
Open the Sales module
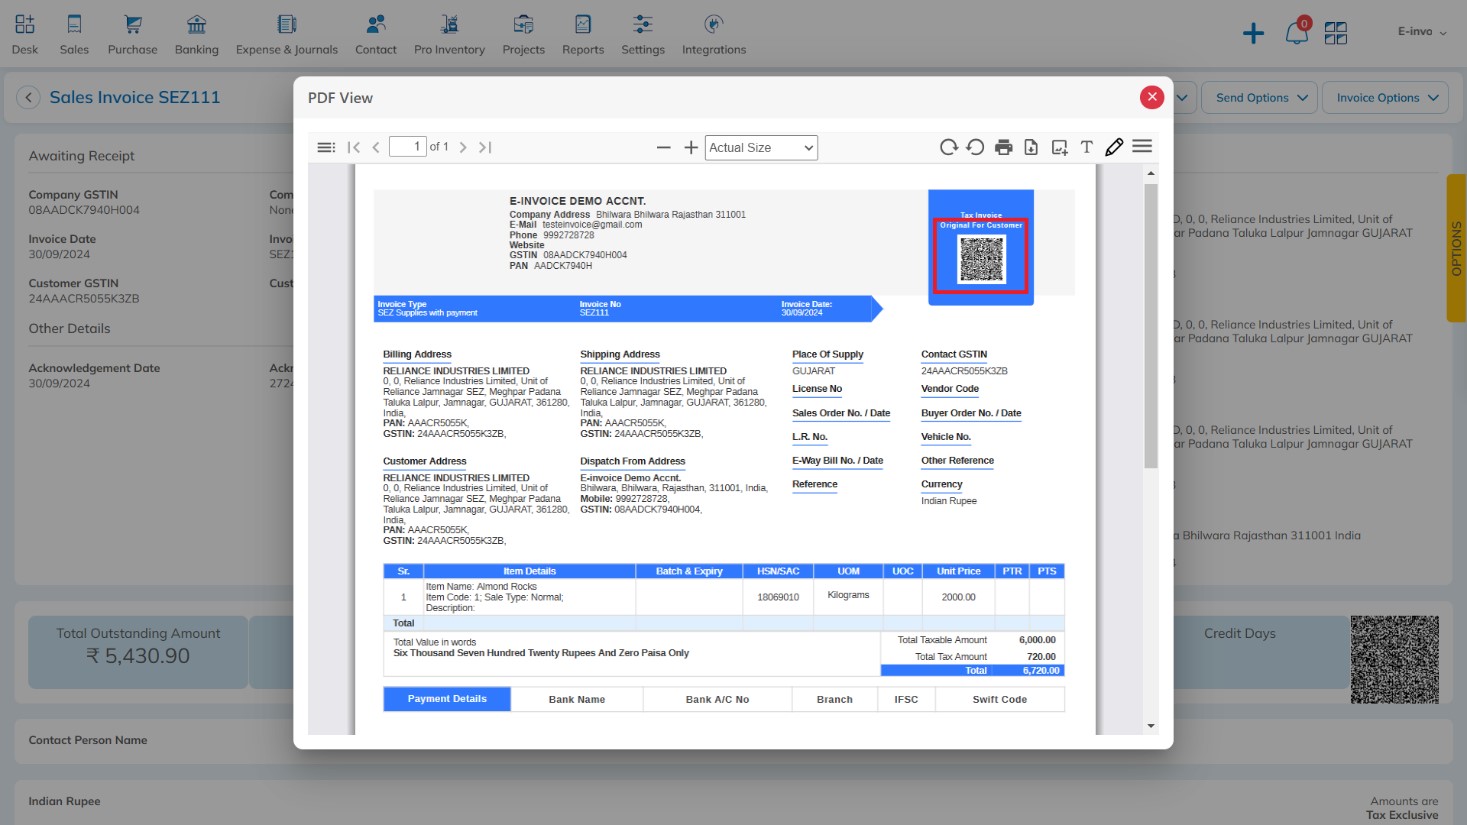click(x=74, y=34)
